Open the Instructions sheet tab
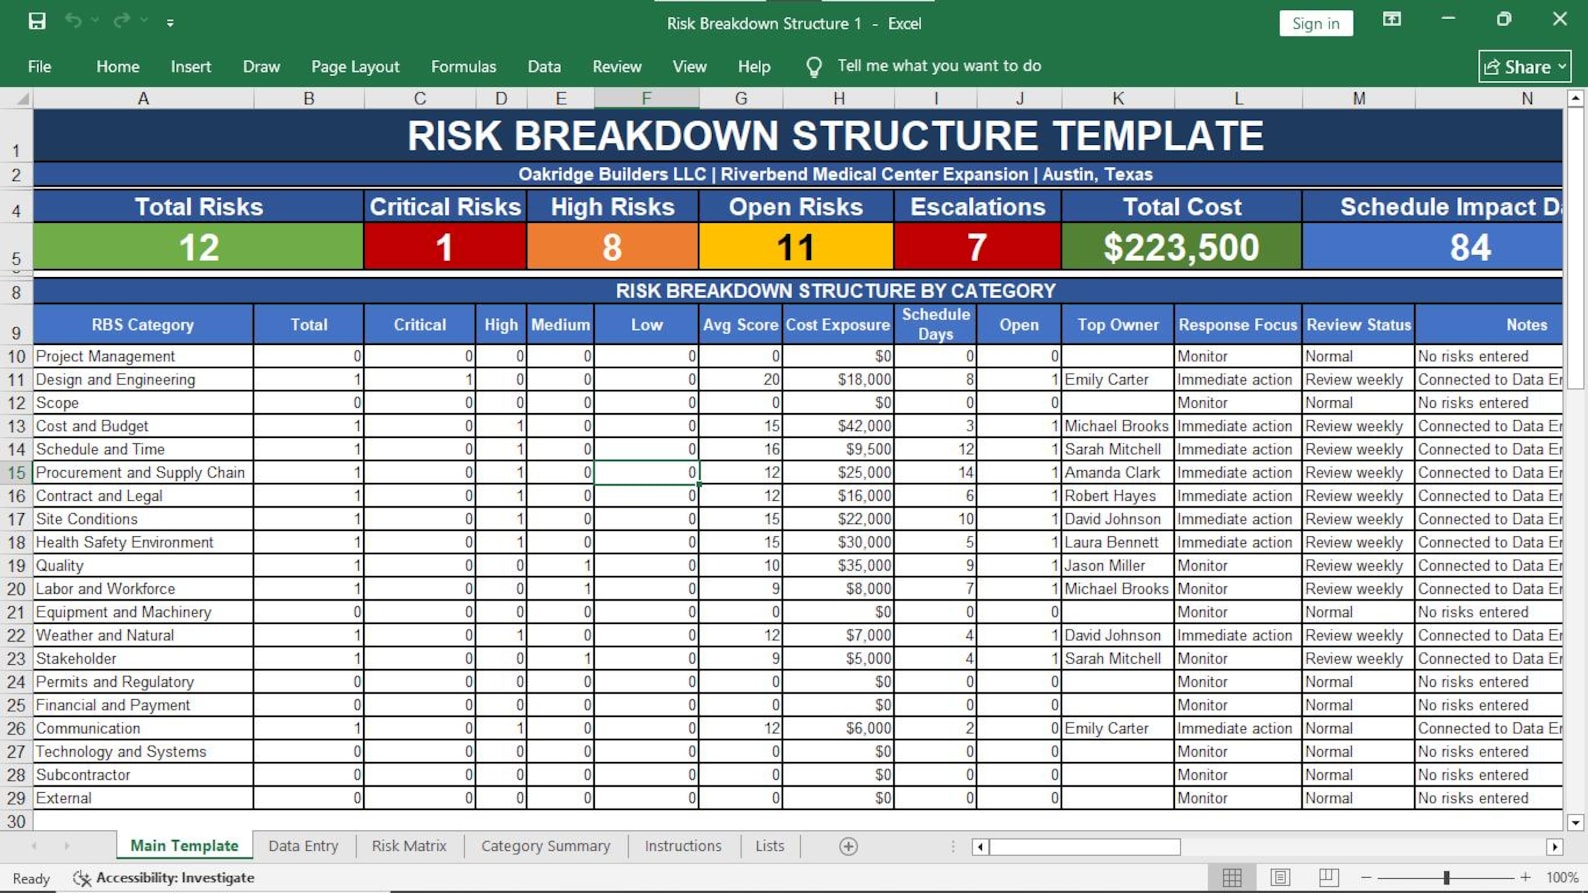 click(683, 846)
